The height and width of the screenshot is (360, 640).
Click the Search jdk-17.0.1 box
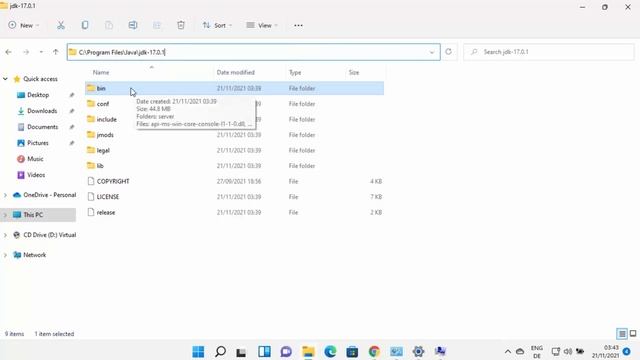point(549,52)
